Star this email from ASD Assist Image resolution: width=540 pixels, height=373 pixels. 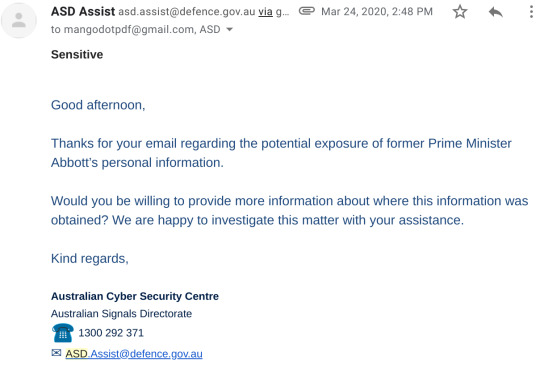click(x=460, y=12)
